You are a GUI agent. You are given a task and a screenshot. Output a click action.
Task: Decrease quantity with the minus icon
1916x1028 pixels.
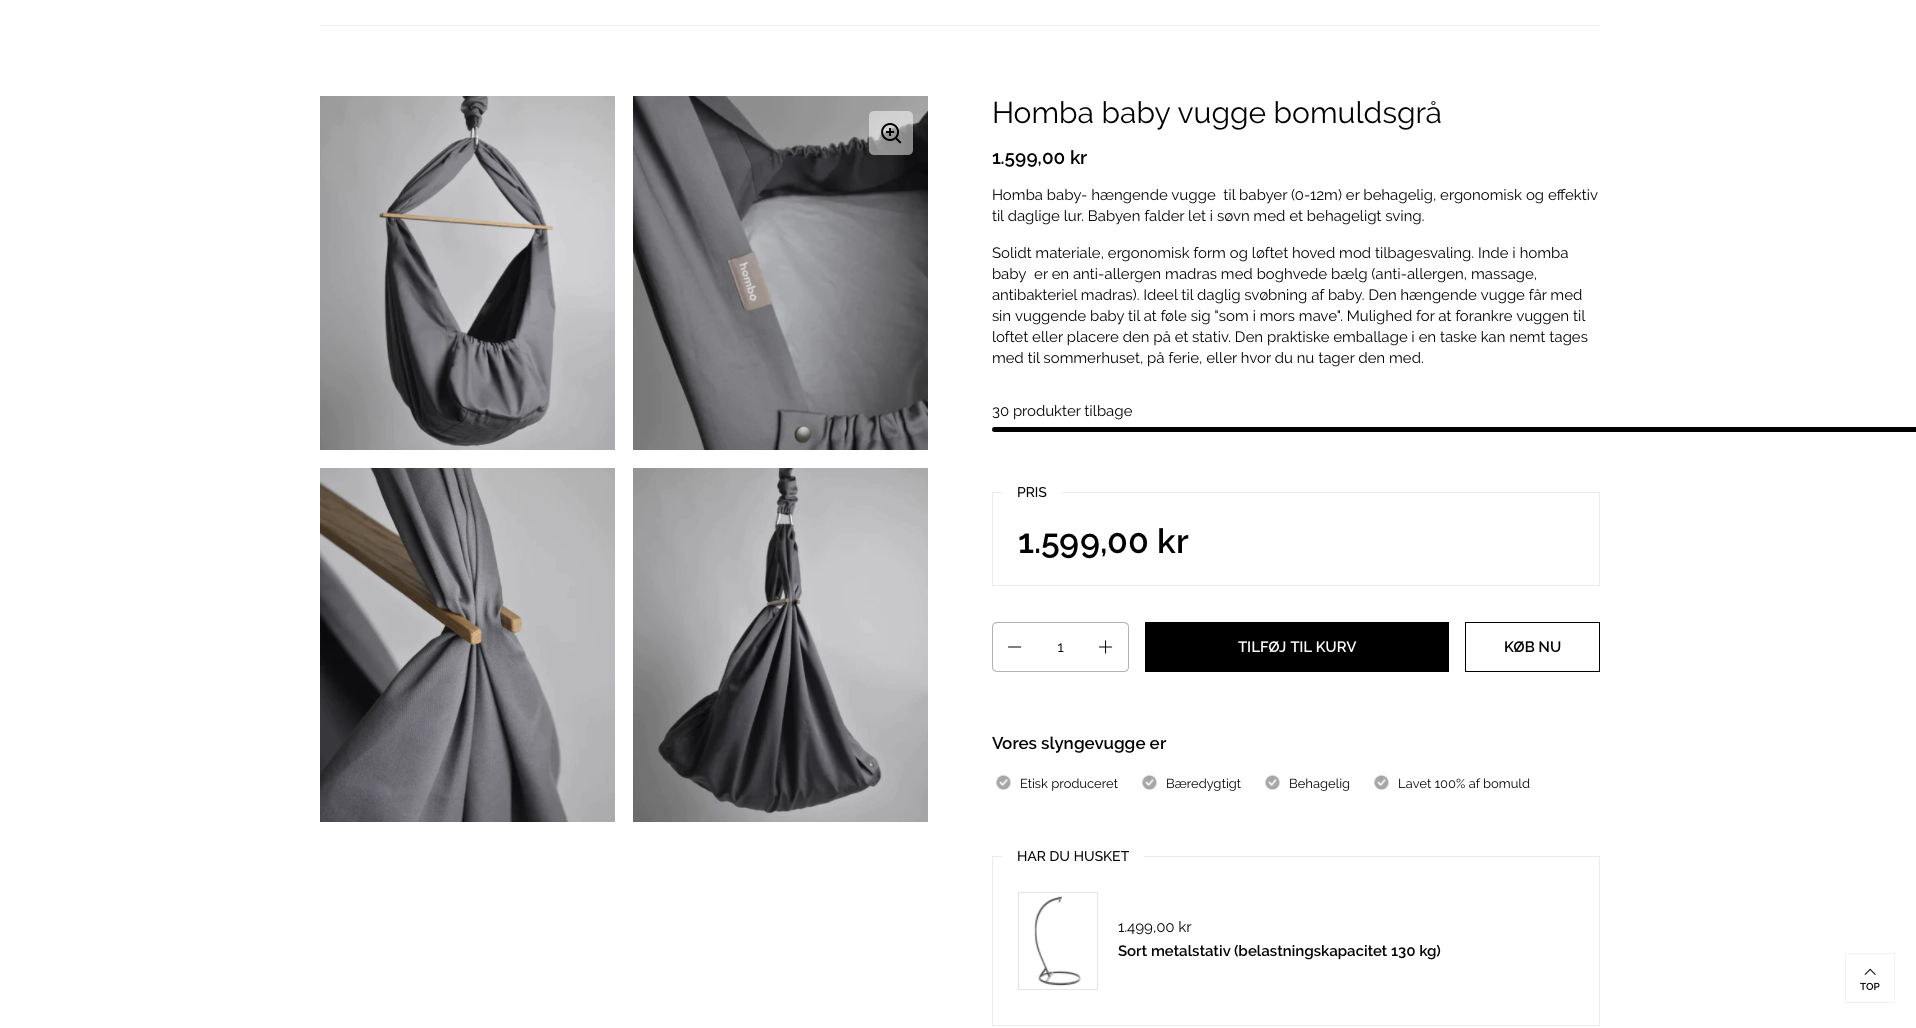pyautogui.click(x=1014, y=647)
